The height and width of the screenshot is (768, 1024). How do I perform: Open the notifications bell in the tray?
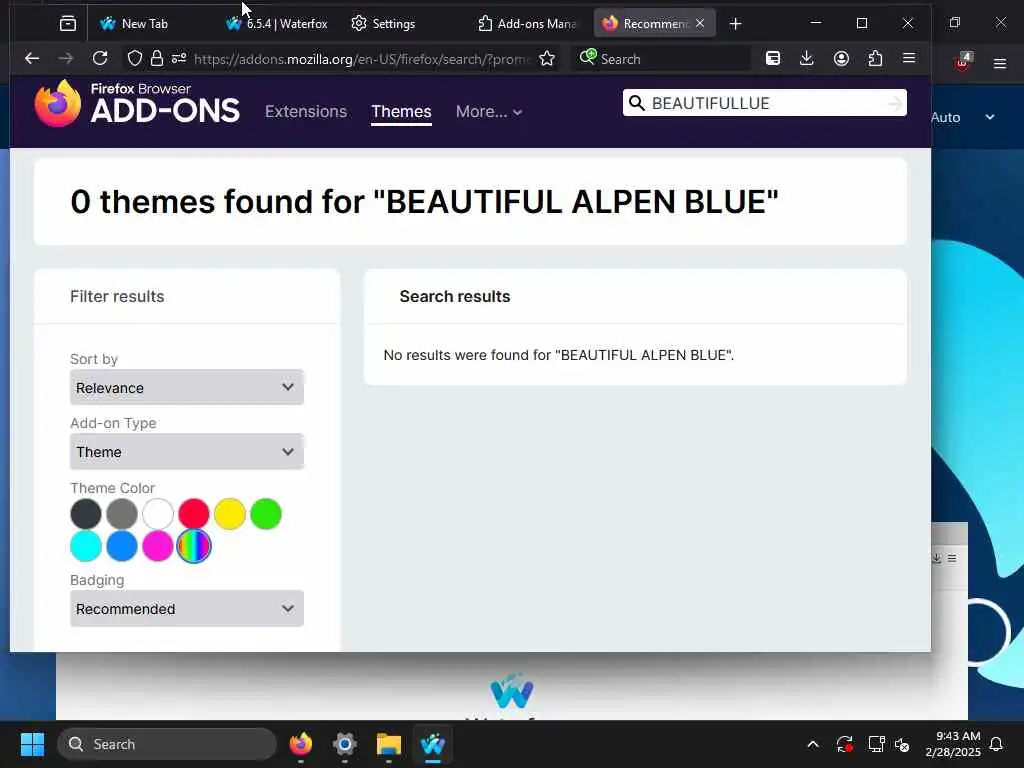(x=997, y=744)
